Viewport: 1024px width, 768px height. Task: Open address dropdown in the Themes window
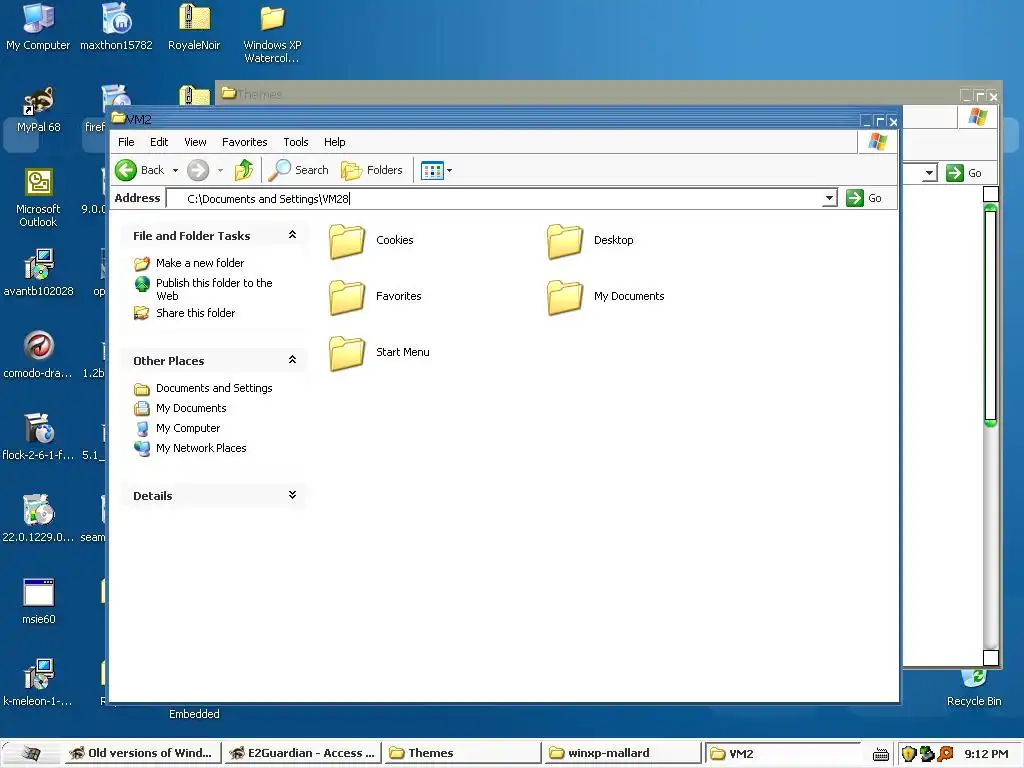(x=929, y=173)
